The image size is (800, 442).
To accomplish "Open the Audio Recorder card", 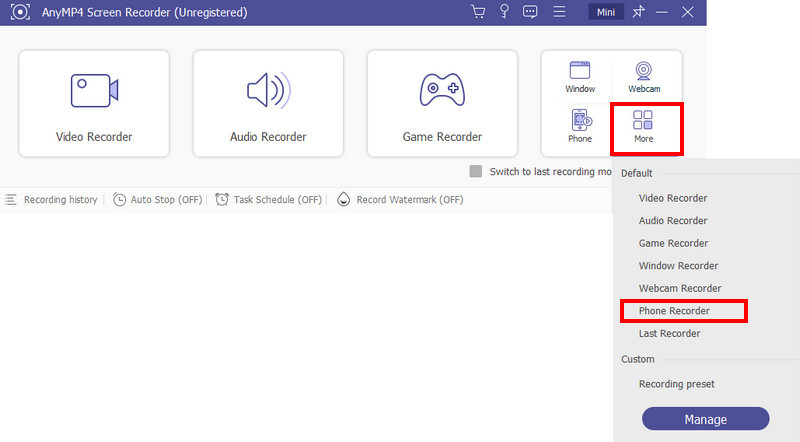I will tap(268, 104).
